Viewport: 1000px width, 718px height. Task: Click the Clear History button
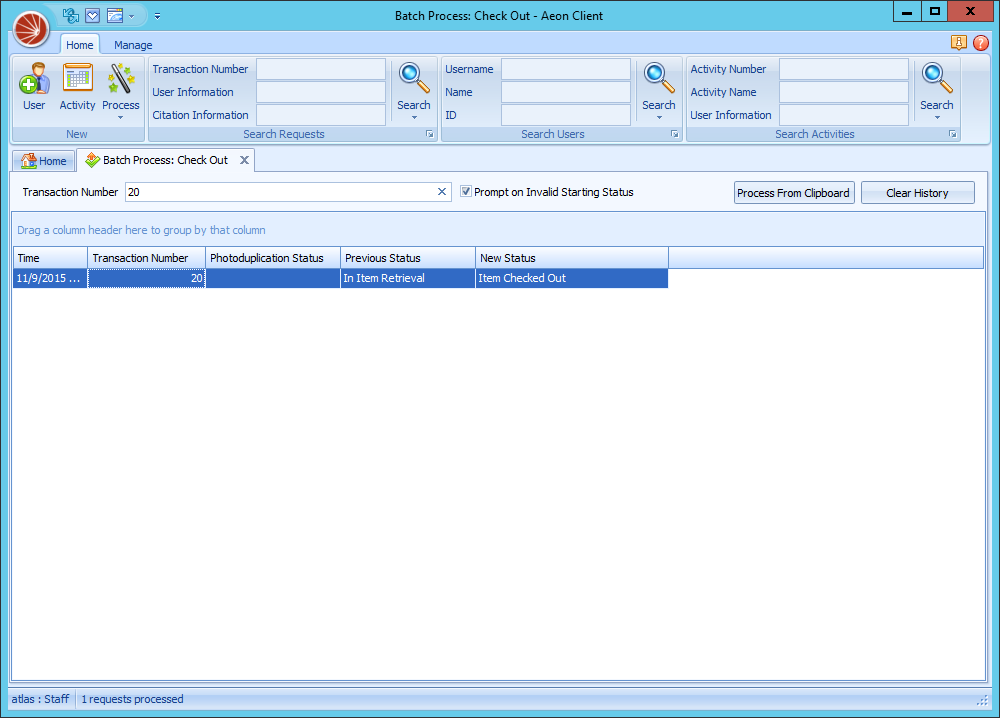point(917,192)
